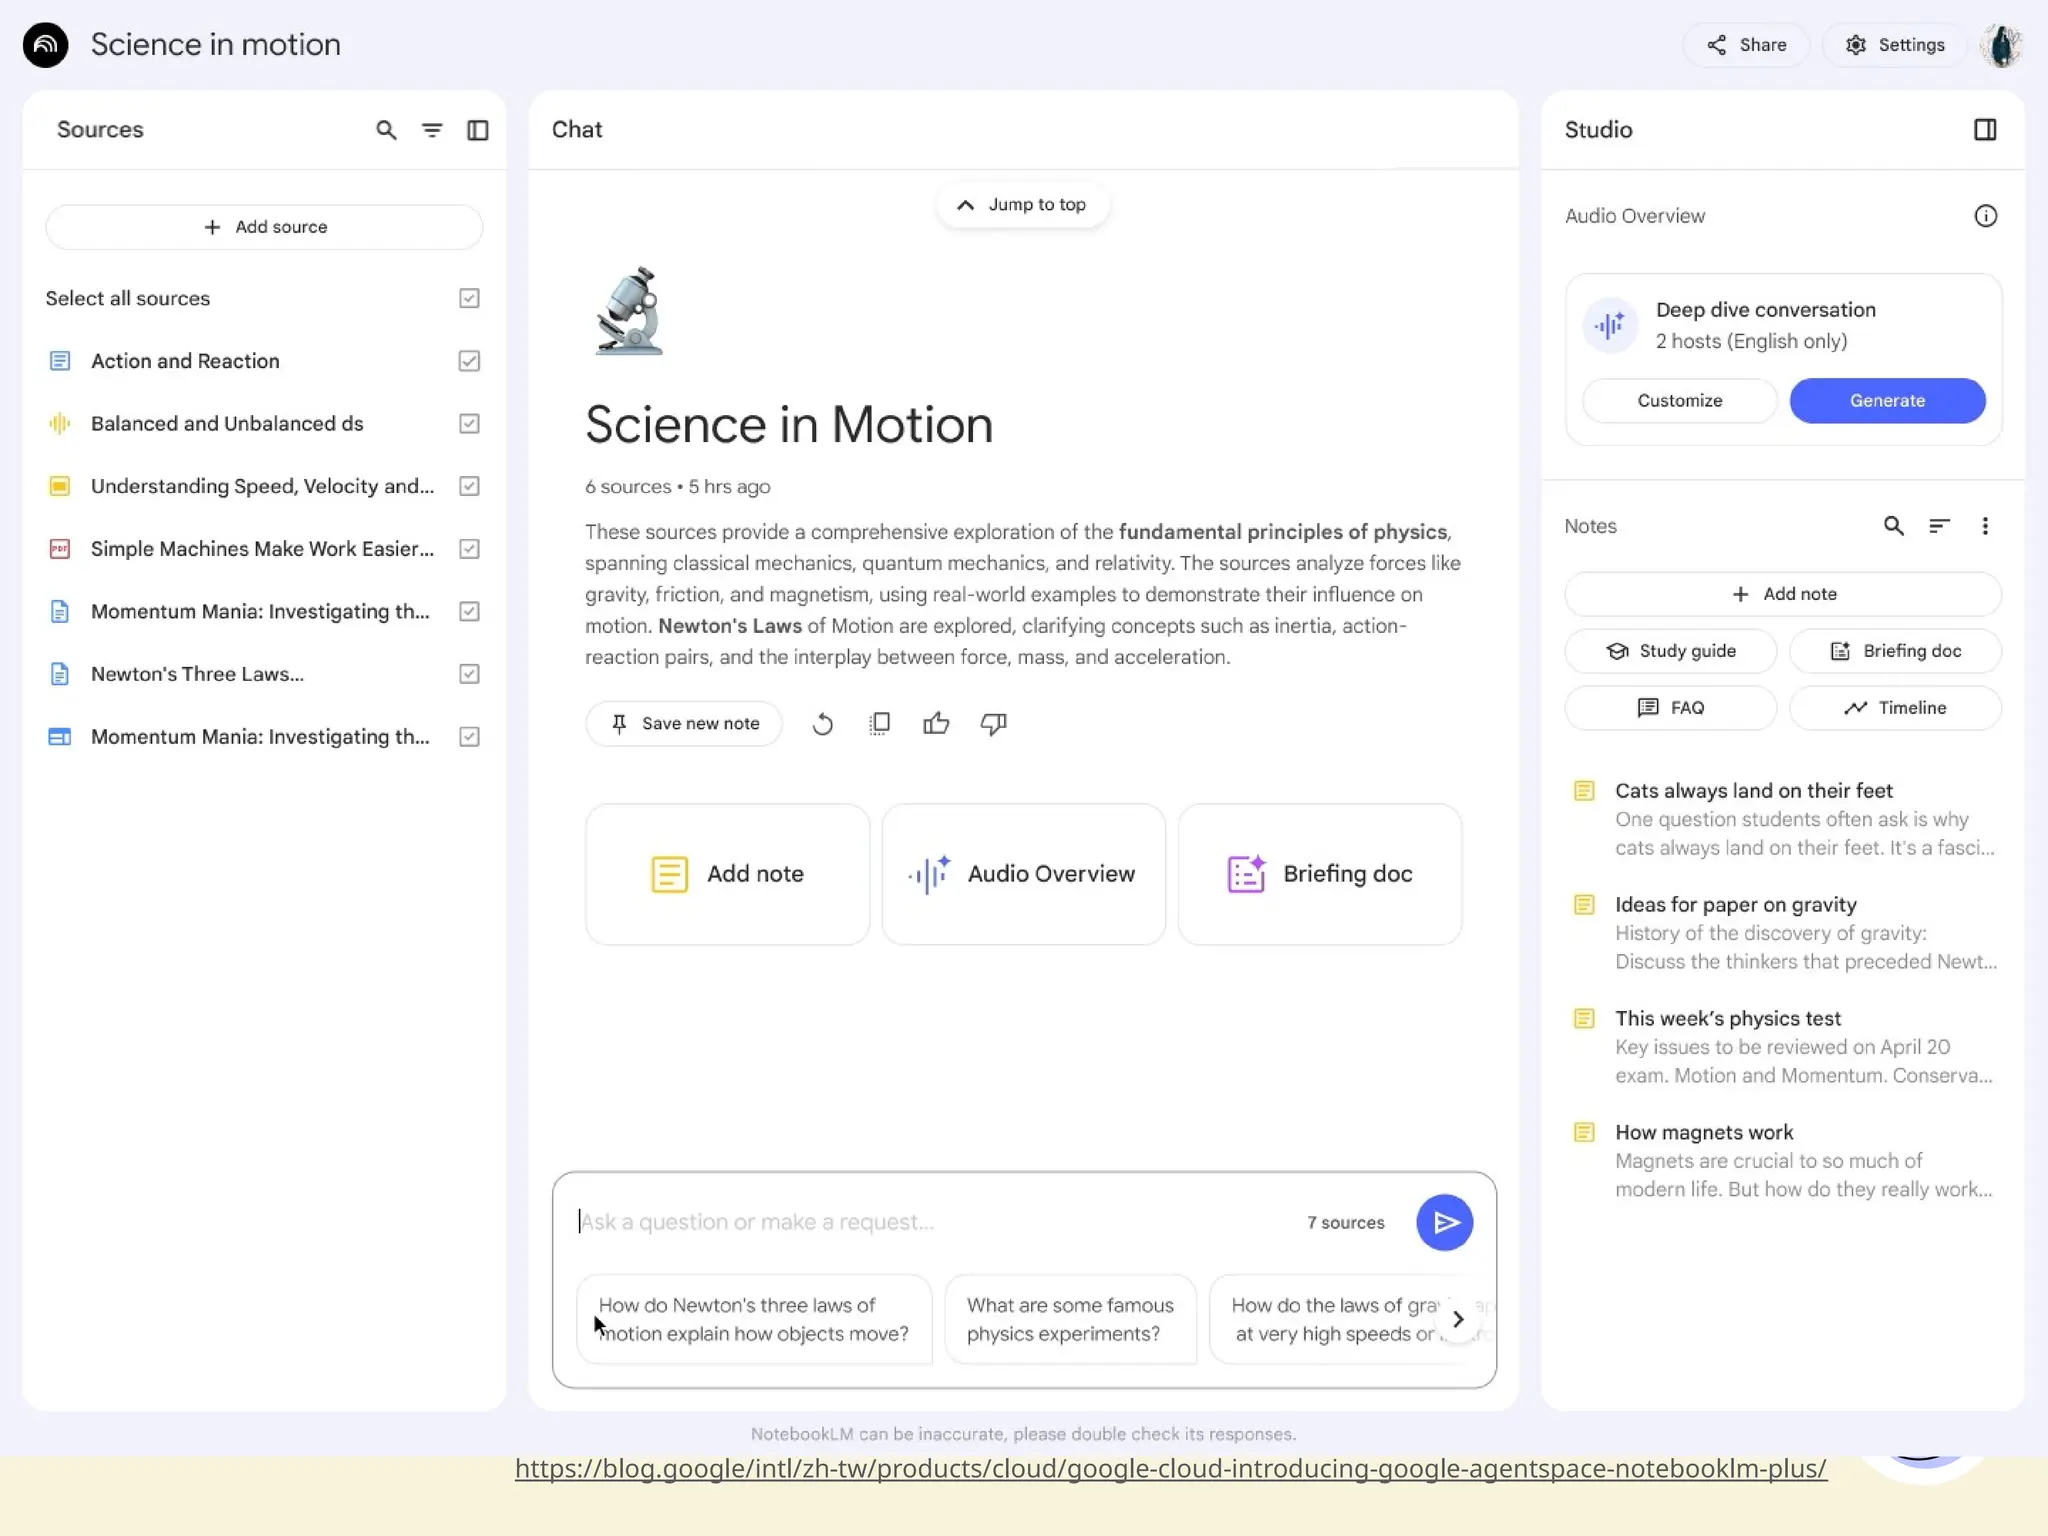Screen dimensions: 2048x1536
Task: Click the Understanding Speed slides icon
Action: (60, 486)
